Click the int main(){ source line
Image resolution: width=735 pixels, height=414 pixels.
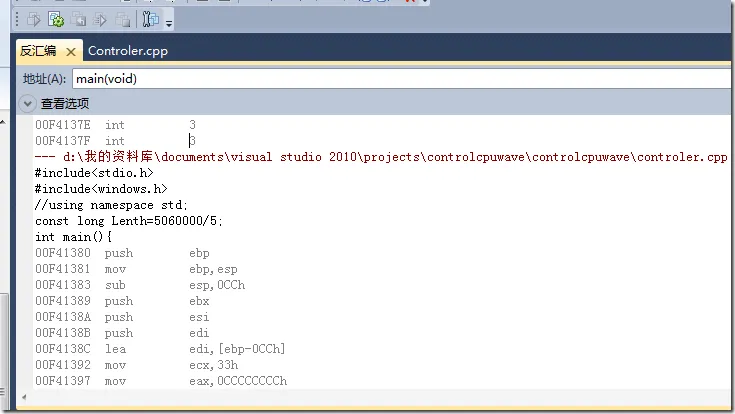[x=73, y=237]
